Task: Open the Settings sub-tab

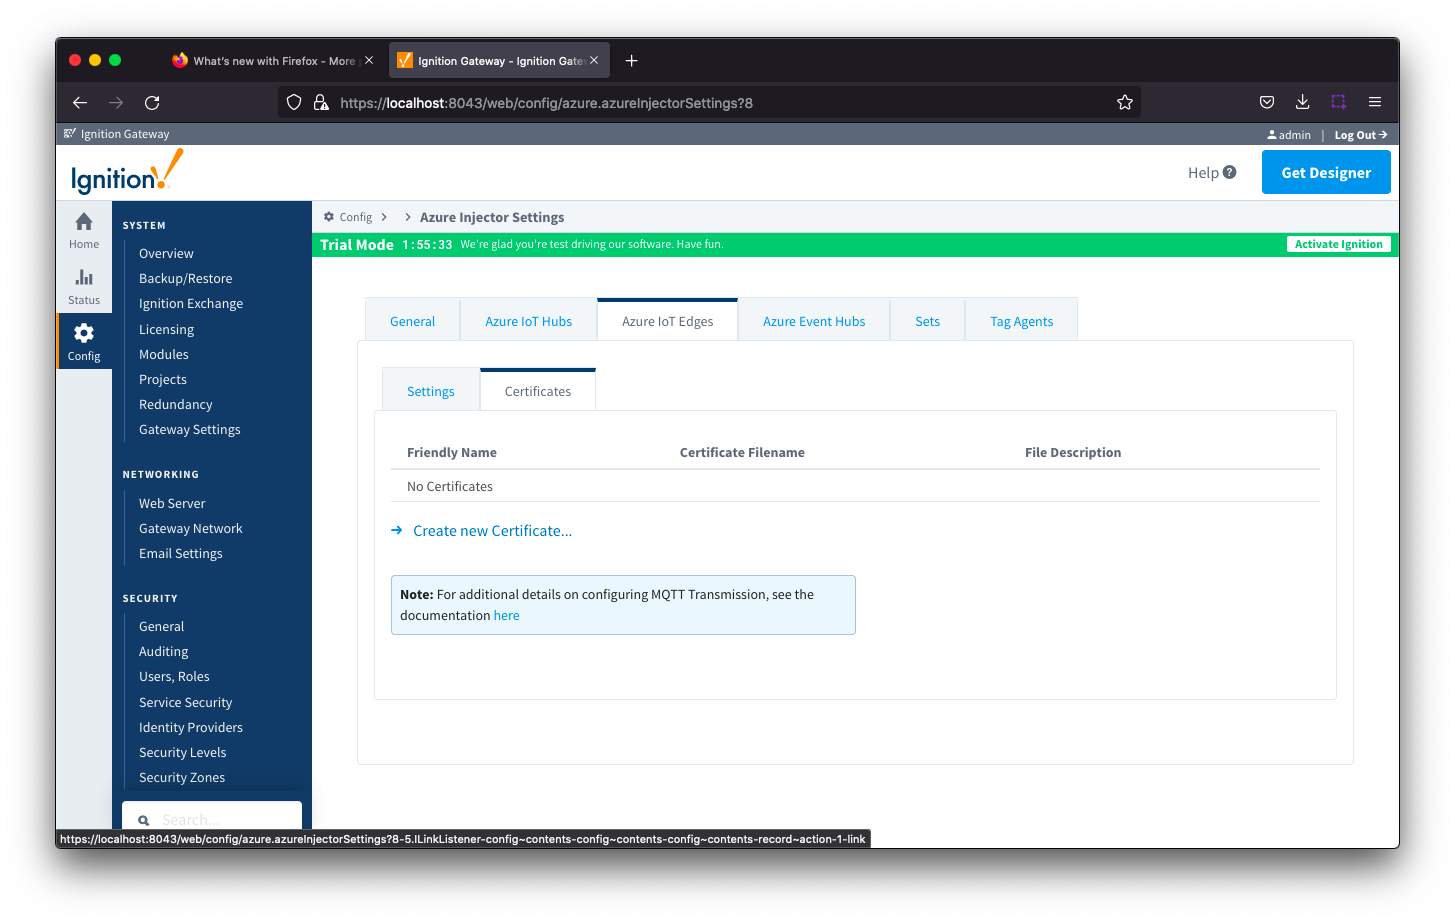Action: click(430, 391)
